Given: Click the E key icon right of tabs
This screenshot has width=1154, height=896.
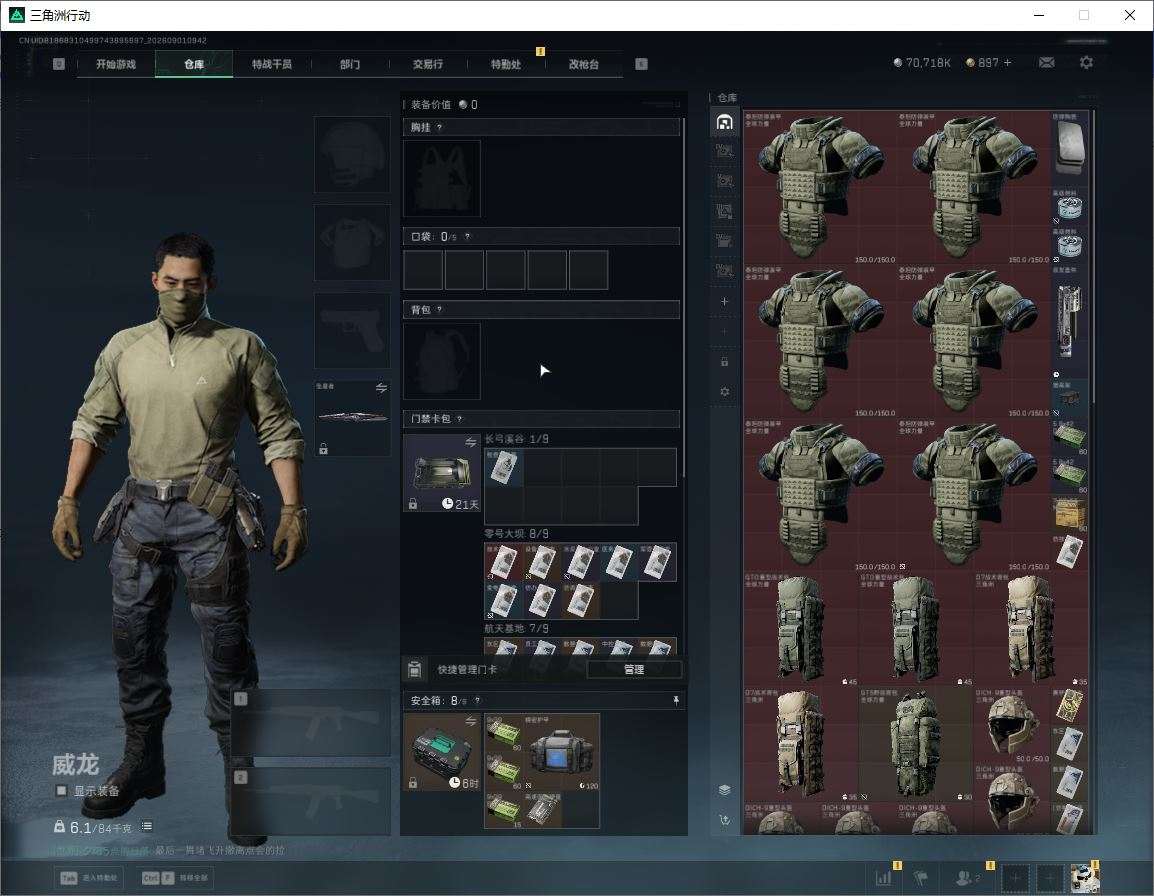Looking at the screenshot, I should [x=641, y=64].
